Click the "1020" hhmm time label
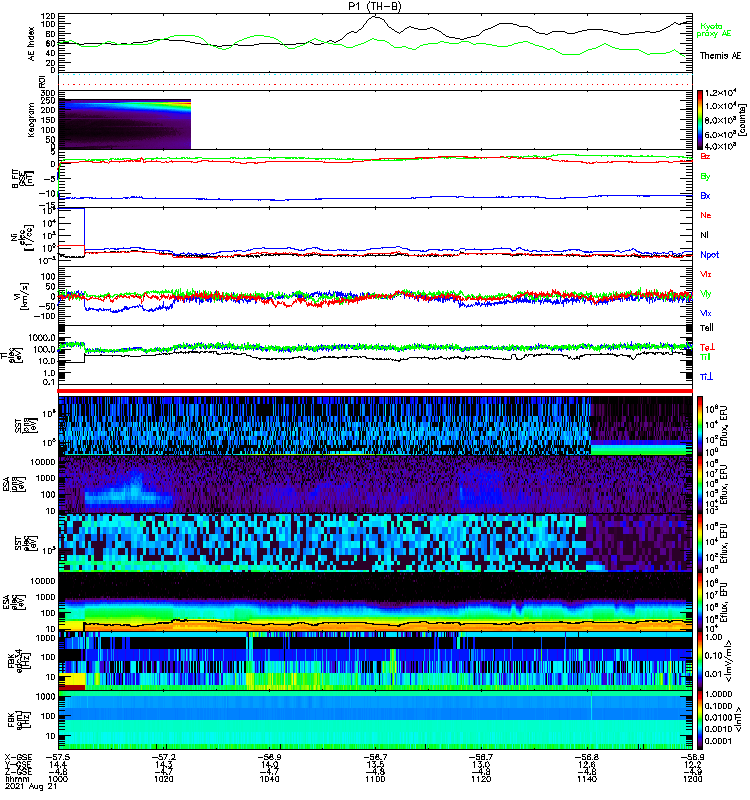 (x=163, y=779)
